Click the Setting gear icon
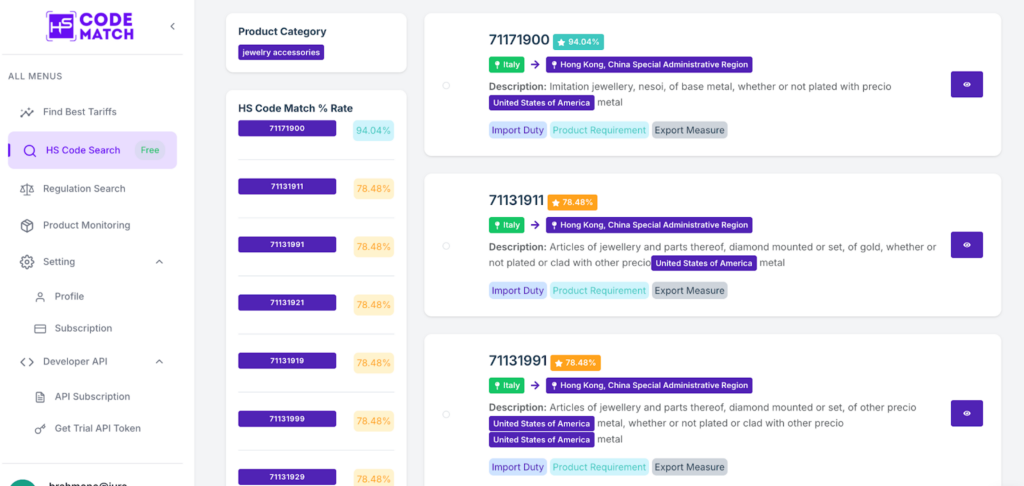Viewport: 1024px width, 486px height. [26, 262]
